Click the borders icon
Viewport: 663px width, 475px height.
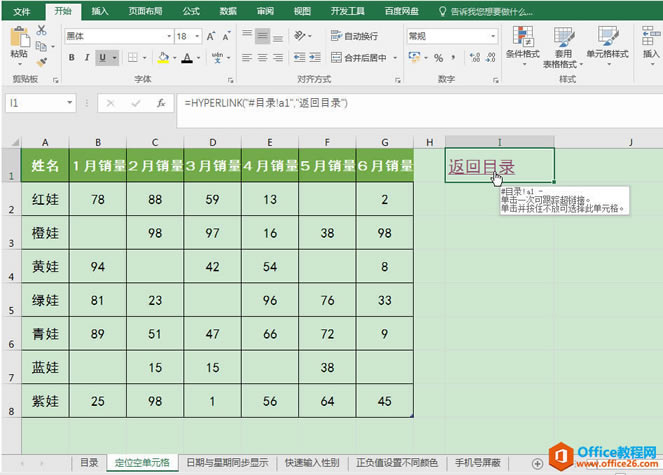(133, 58)
